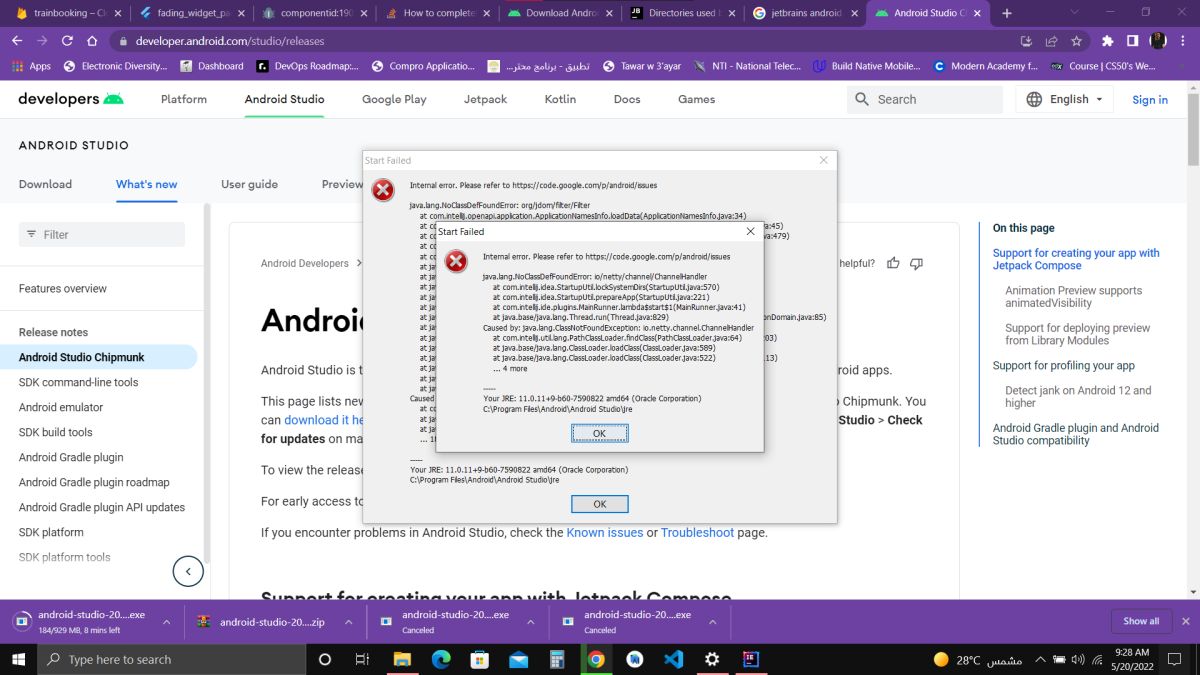Switch to the Directories used tab
Screen dimensions: 1200x675
[682, 13]
